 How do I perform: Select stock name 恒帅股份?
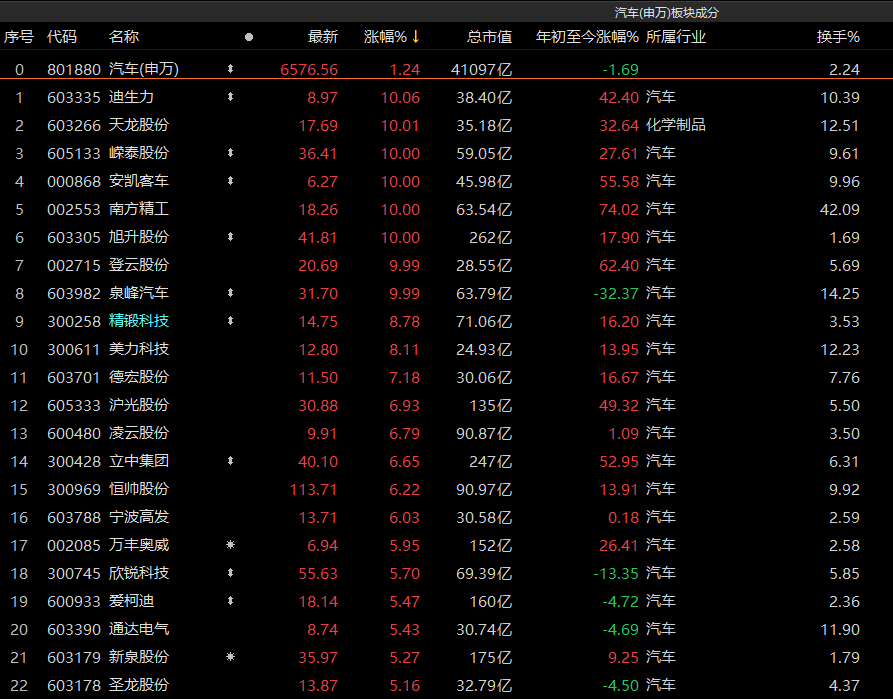pyautogui.click(x=139, y=489)
